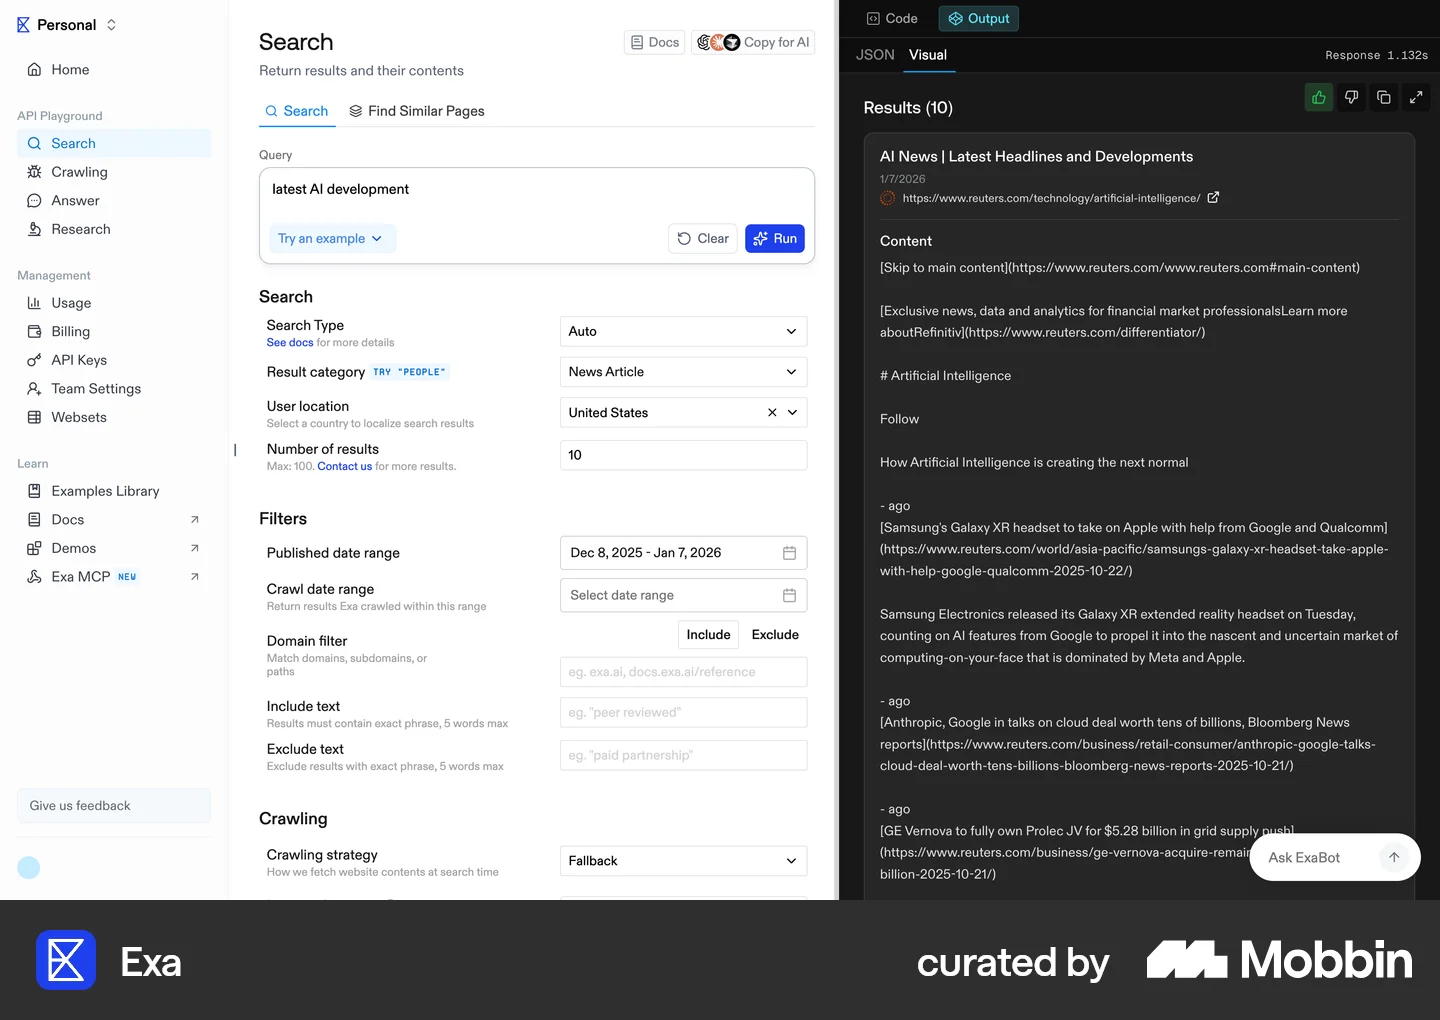The height and width of the screenshot is (1020, 1440).
Task: Click the Exclude text input field
Action: click(x=683, y=755)
